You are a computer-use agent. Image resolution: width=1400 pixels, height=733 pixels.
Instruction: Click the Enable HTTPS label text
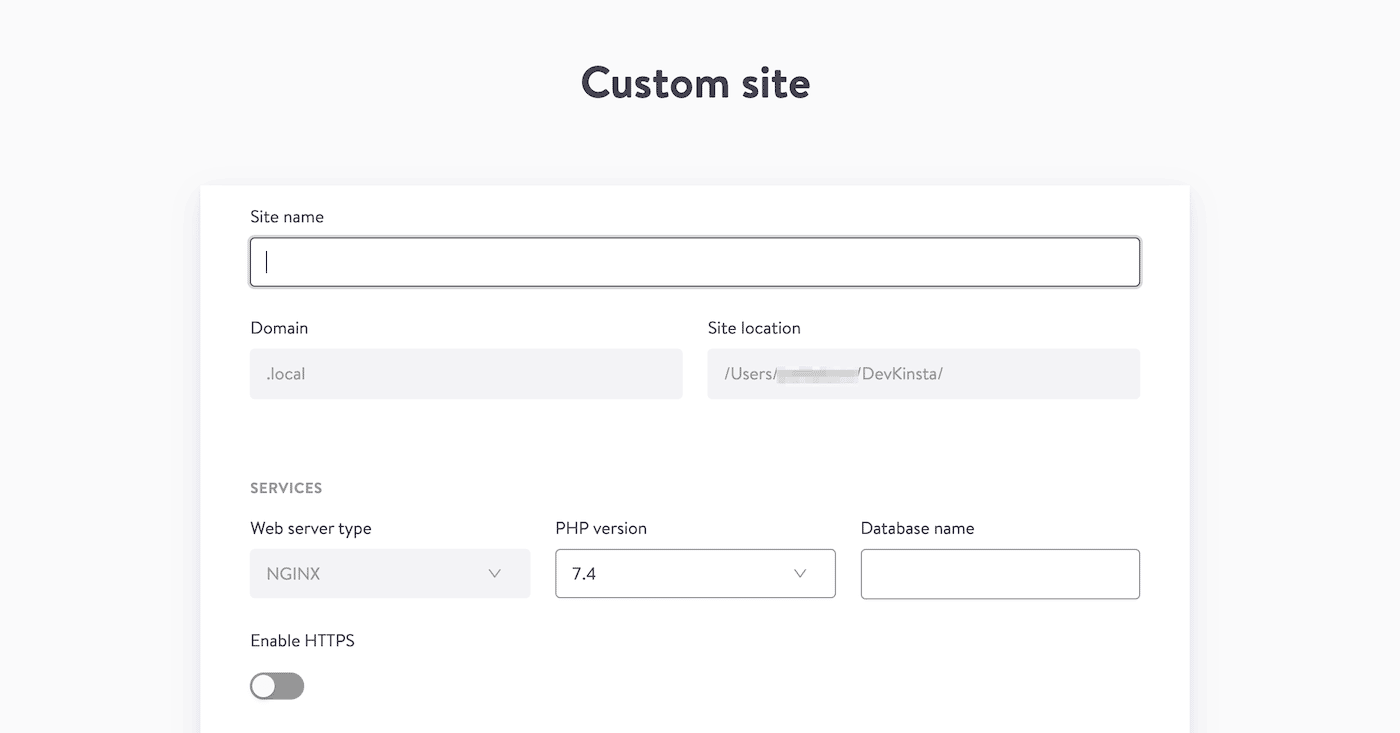click(x=302, y=640)
